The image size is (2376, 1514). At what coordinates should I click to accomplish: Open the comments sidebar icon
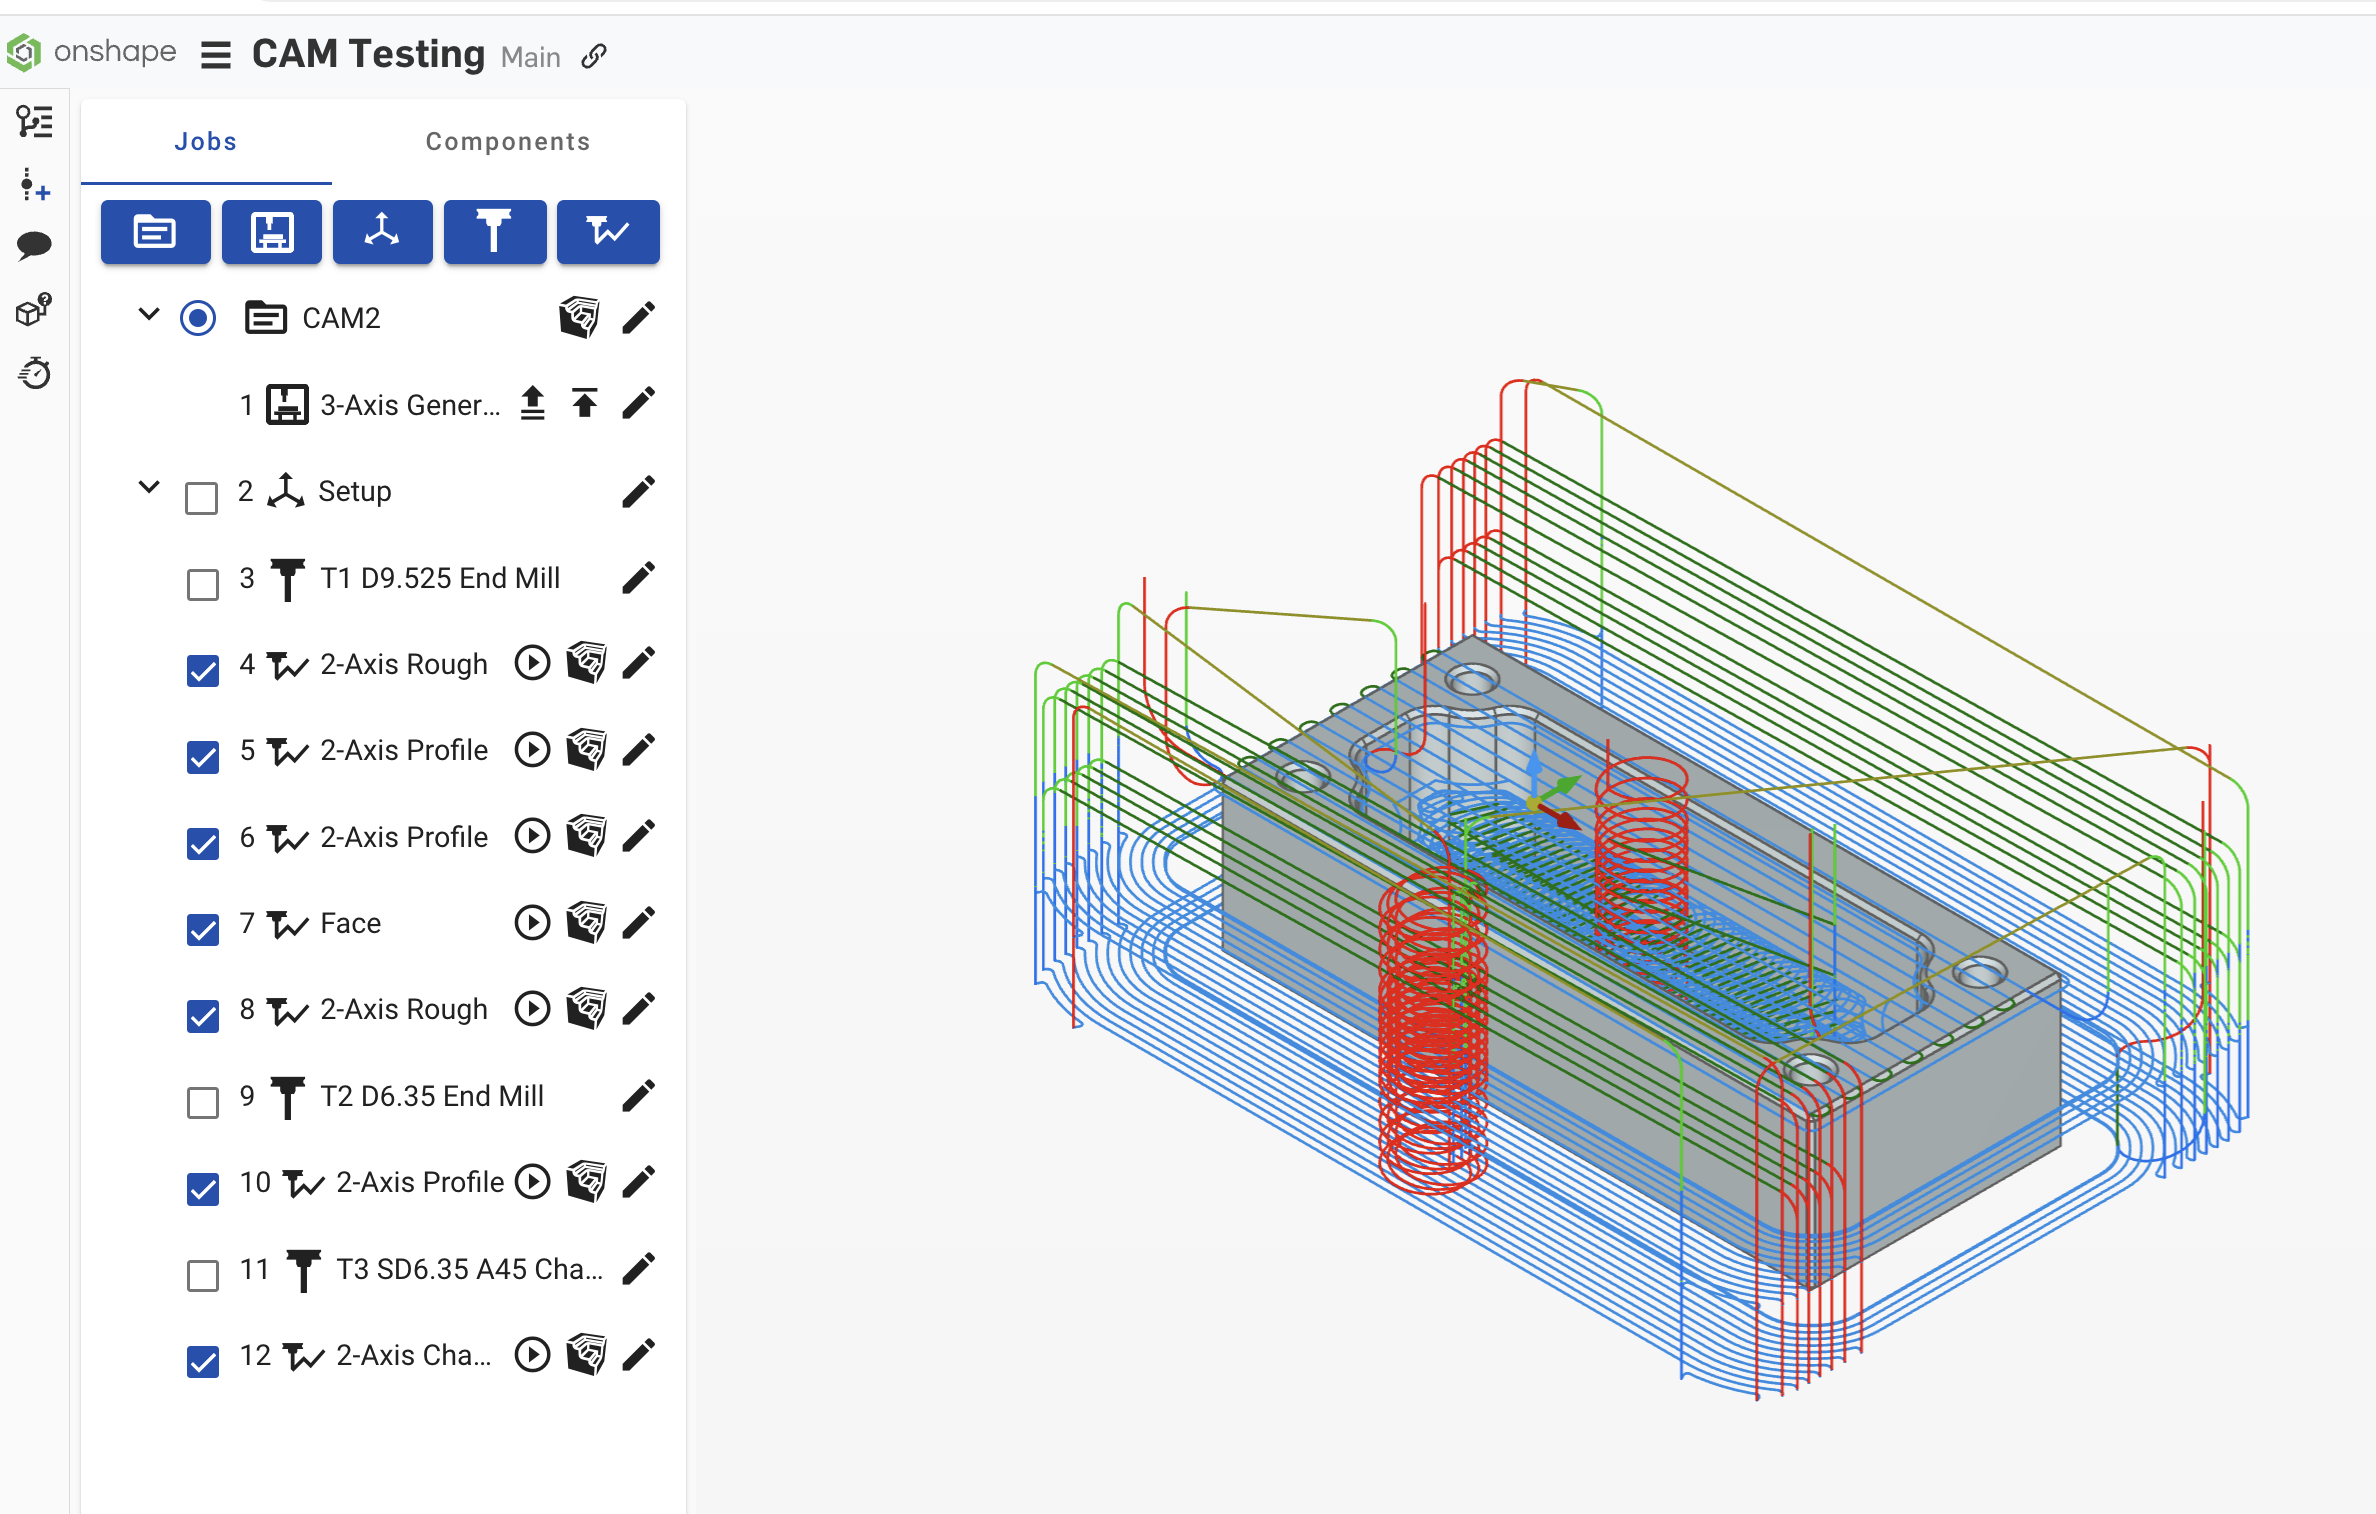point(34,245)
